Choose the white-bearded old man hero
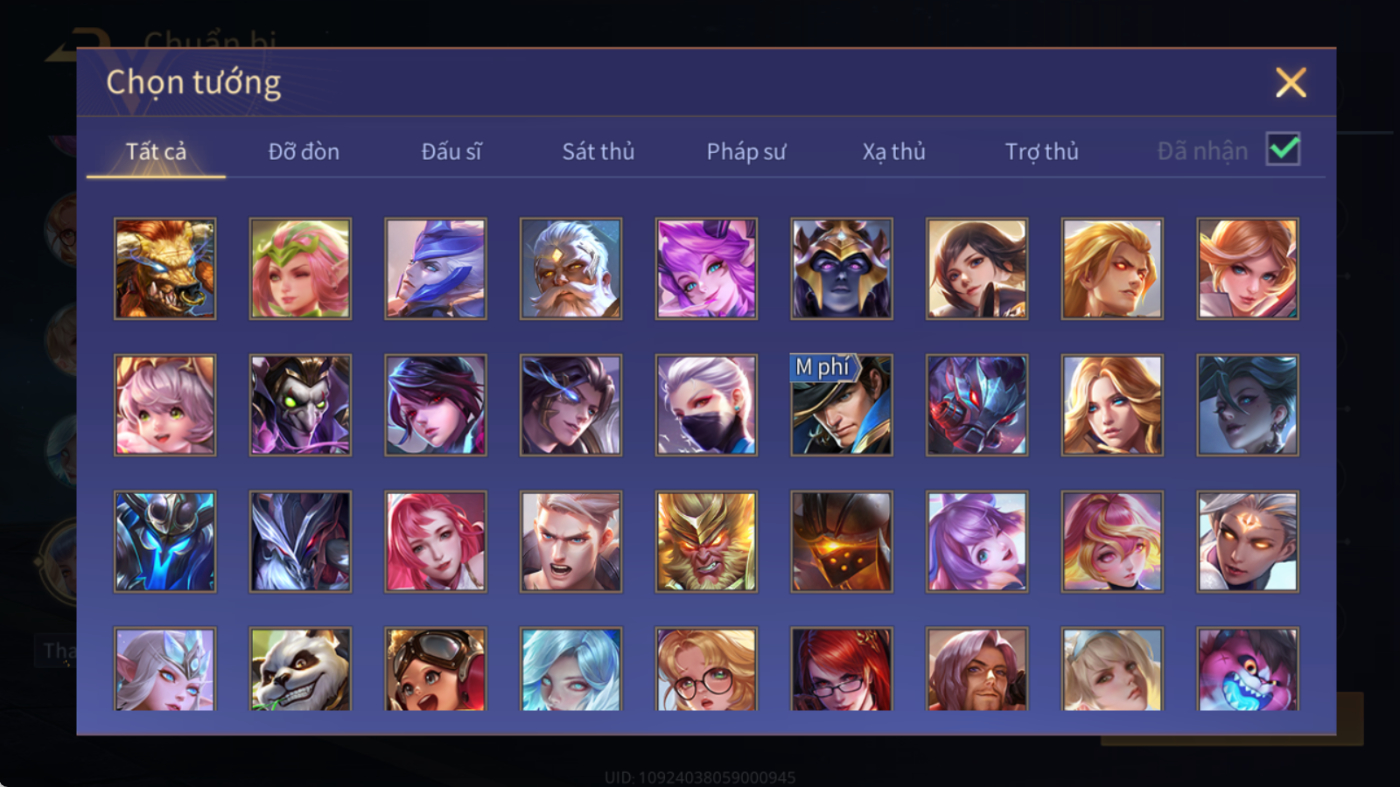Viewport: 1400px width, 787px height. pos(571,269)
